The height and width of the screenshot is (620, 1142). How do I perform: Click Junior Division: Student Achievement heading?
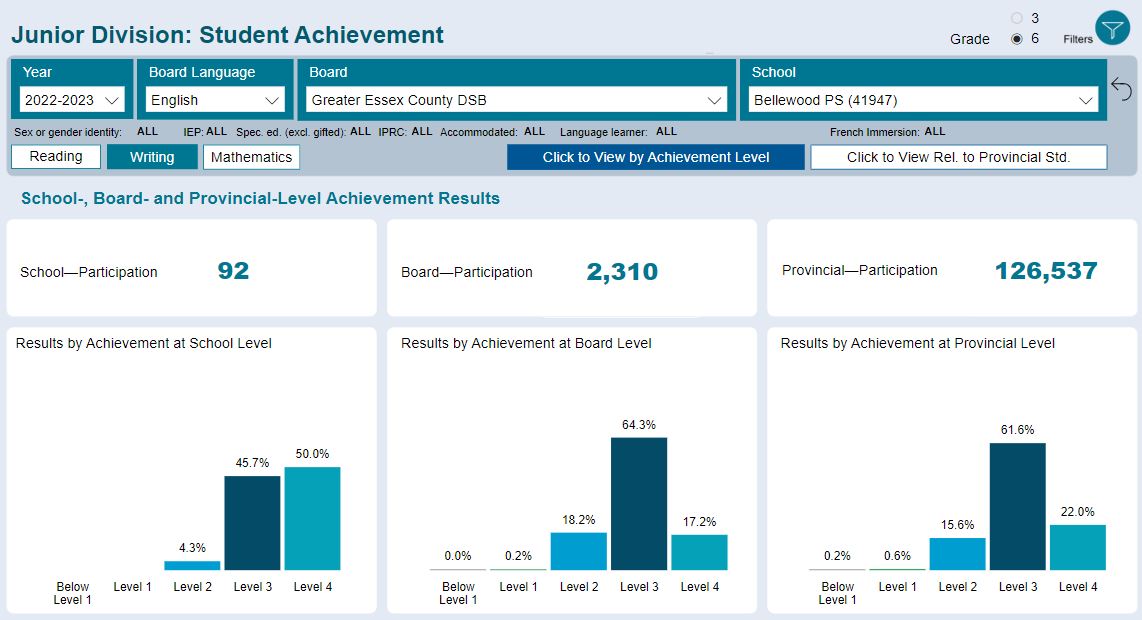tap(227, 34)
